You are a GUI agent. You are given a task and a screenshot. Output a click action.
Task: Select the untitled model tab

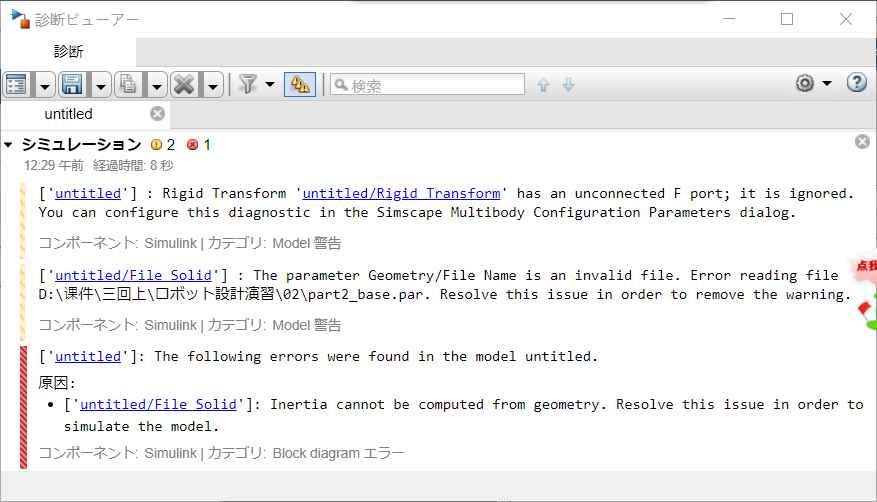(x=68, y=114)
